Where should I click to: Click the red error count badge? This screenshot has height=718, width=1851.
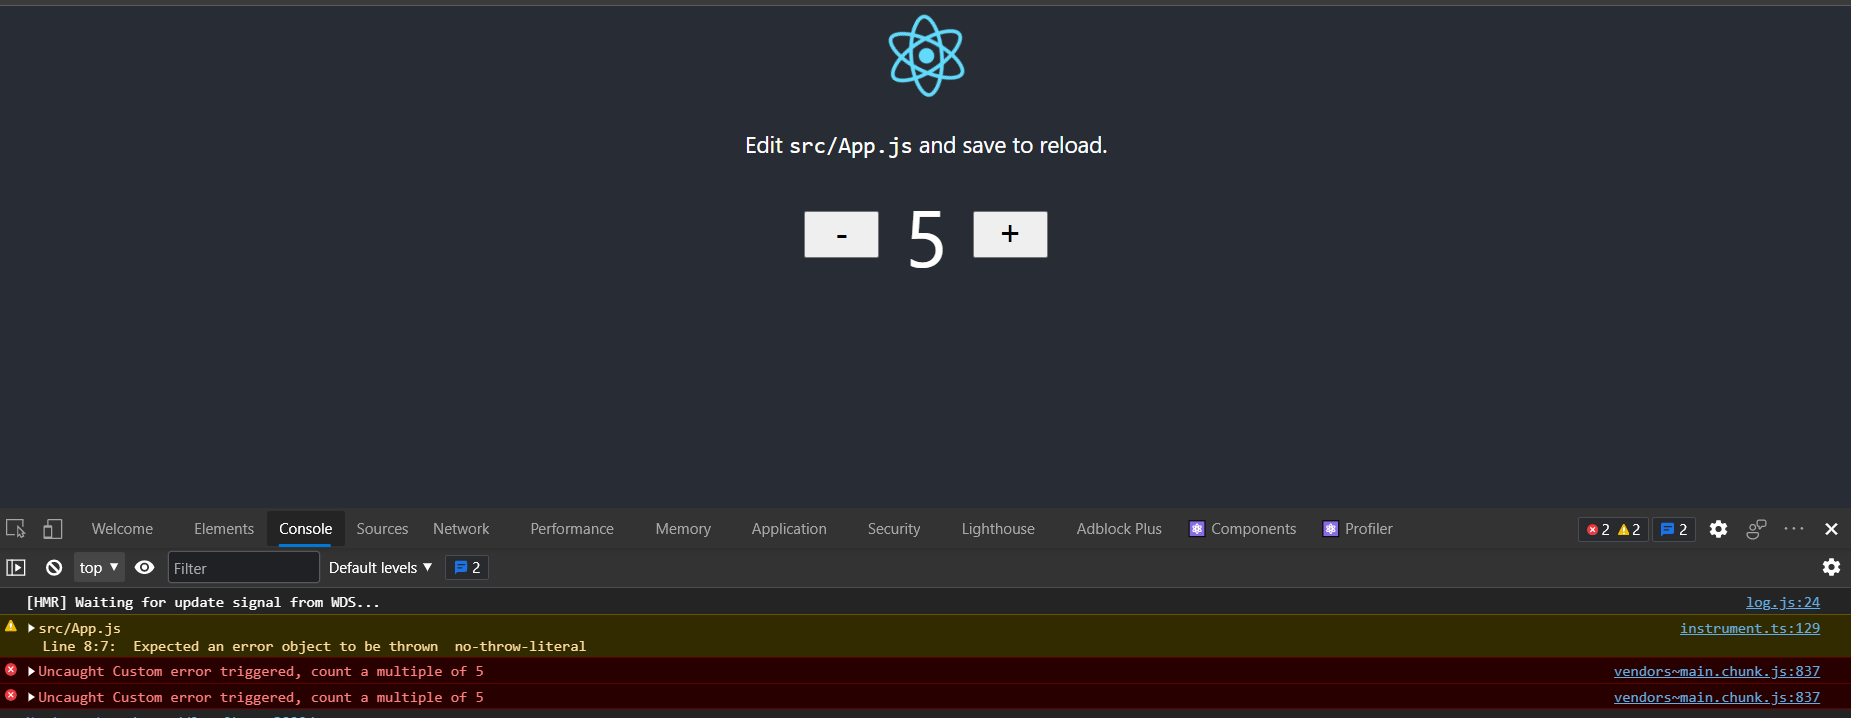click(x=1597, y=529)
